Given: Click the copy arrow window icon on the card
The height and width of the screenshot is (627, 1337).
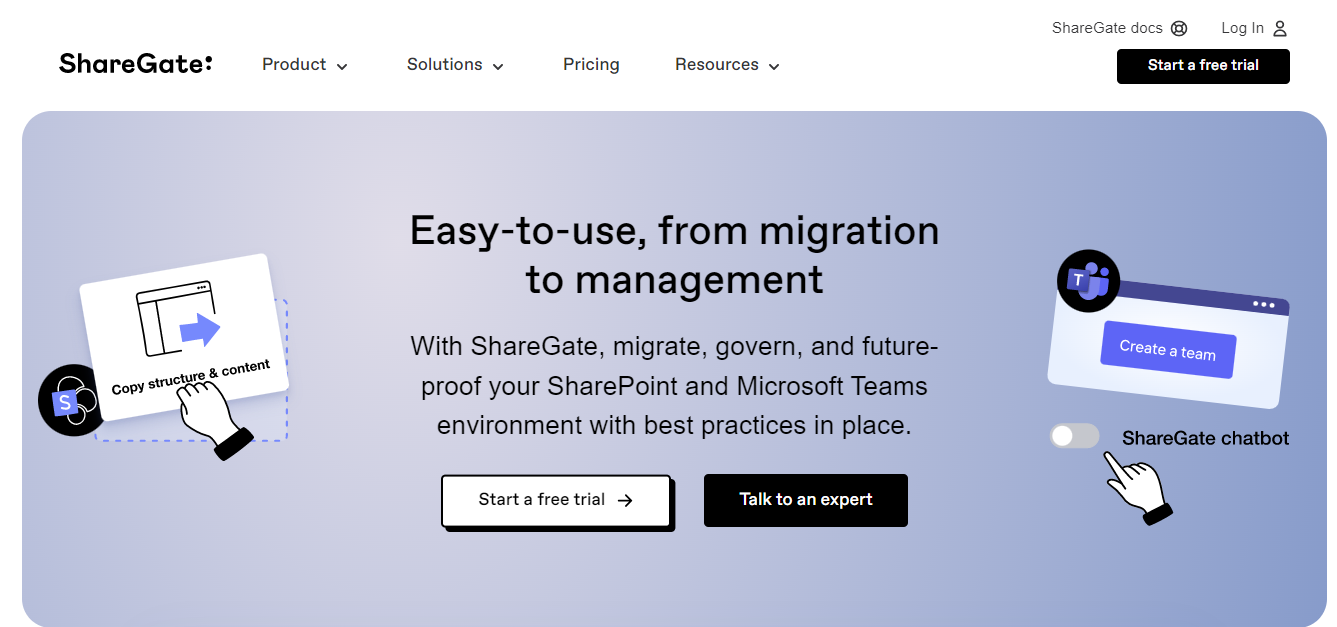Looking at the screenshot, I should [x=178, y=319].
